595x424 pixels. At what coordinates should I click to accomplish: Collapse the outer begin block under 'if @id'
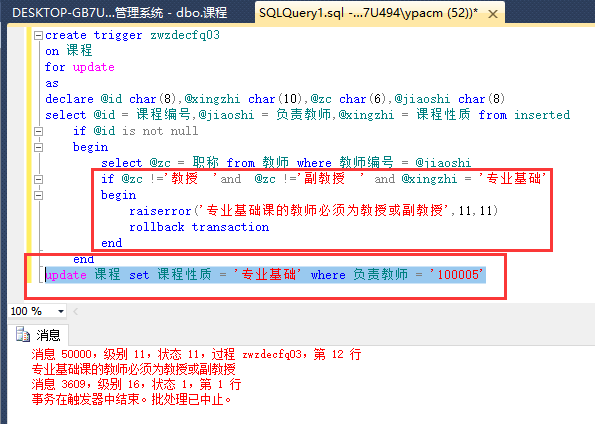[x=38, y=147]
